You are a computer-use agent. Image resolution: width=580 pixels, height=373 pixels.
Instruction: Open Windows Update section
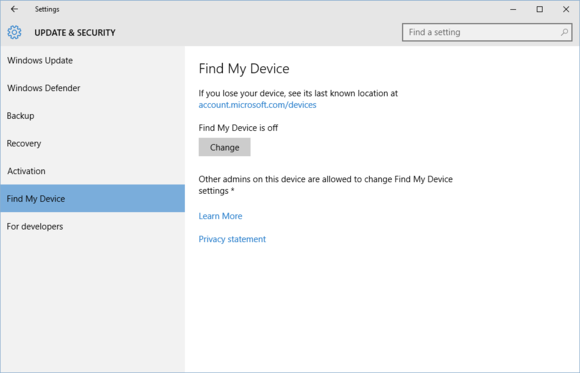(92, 60)
